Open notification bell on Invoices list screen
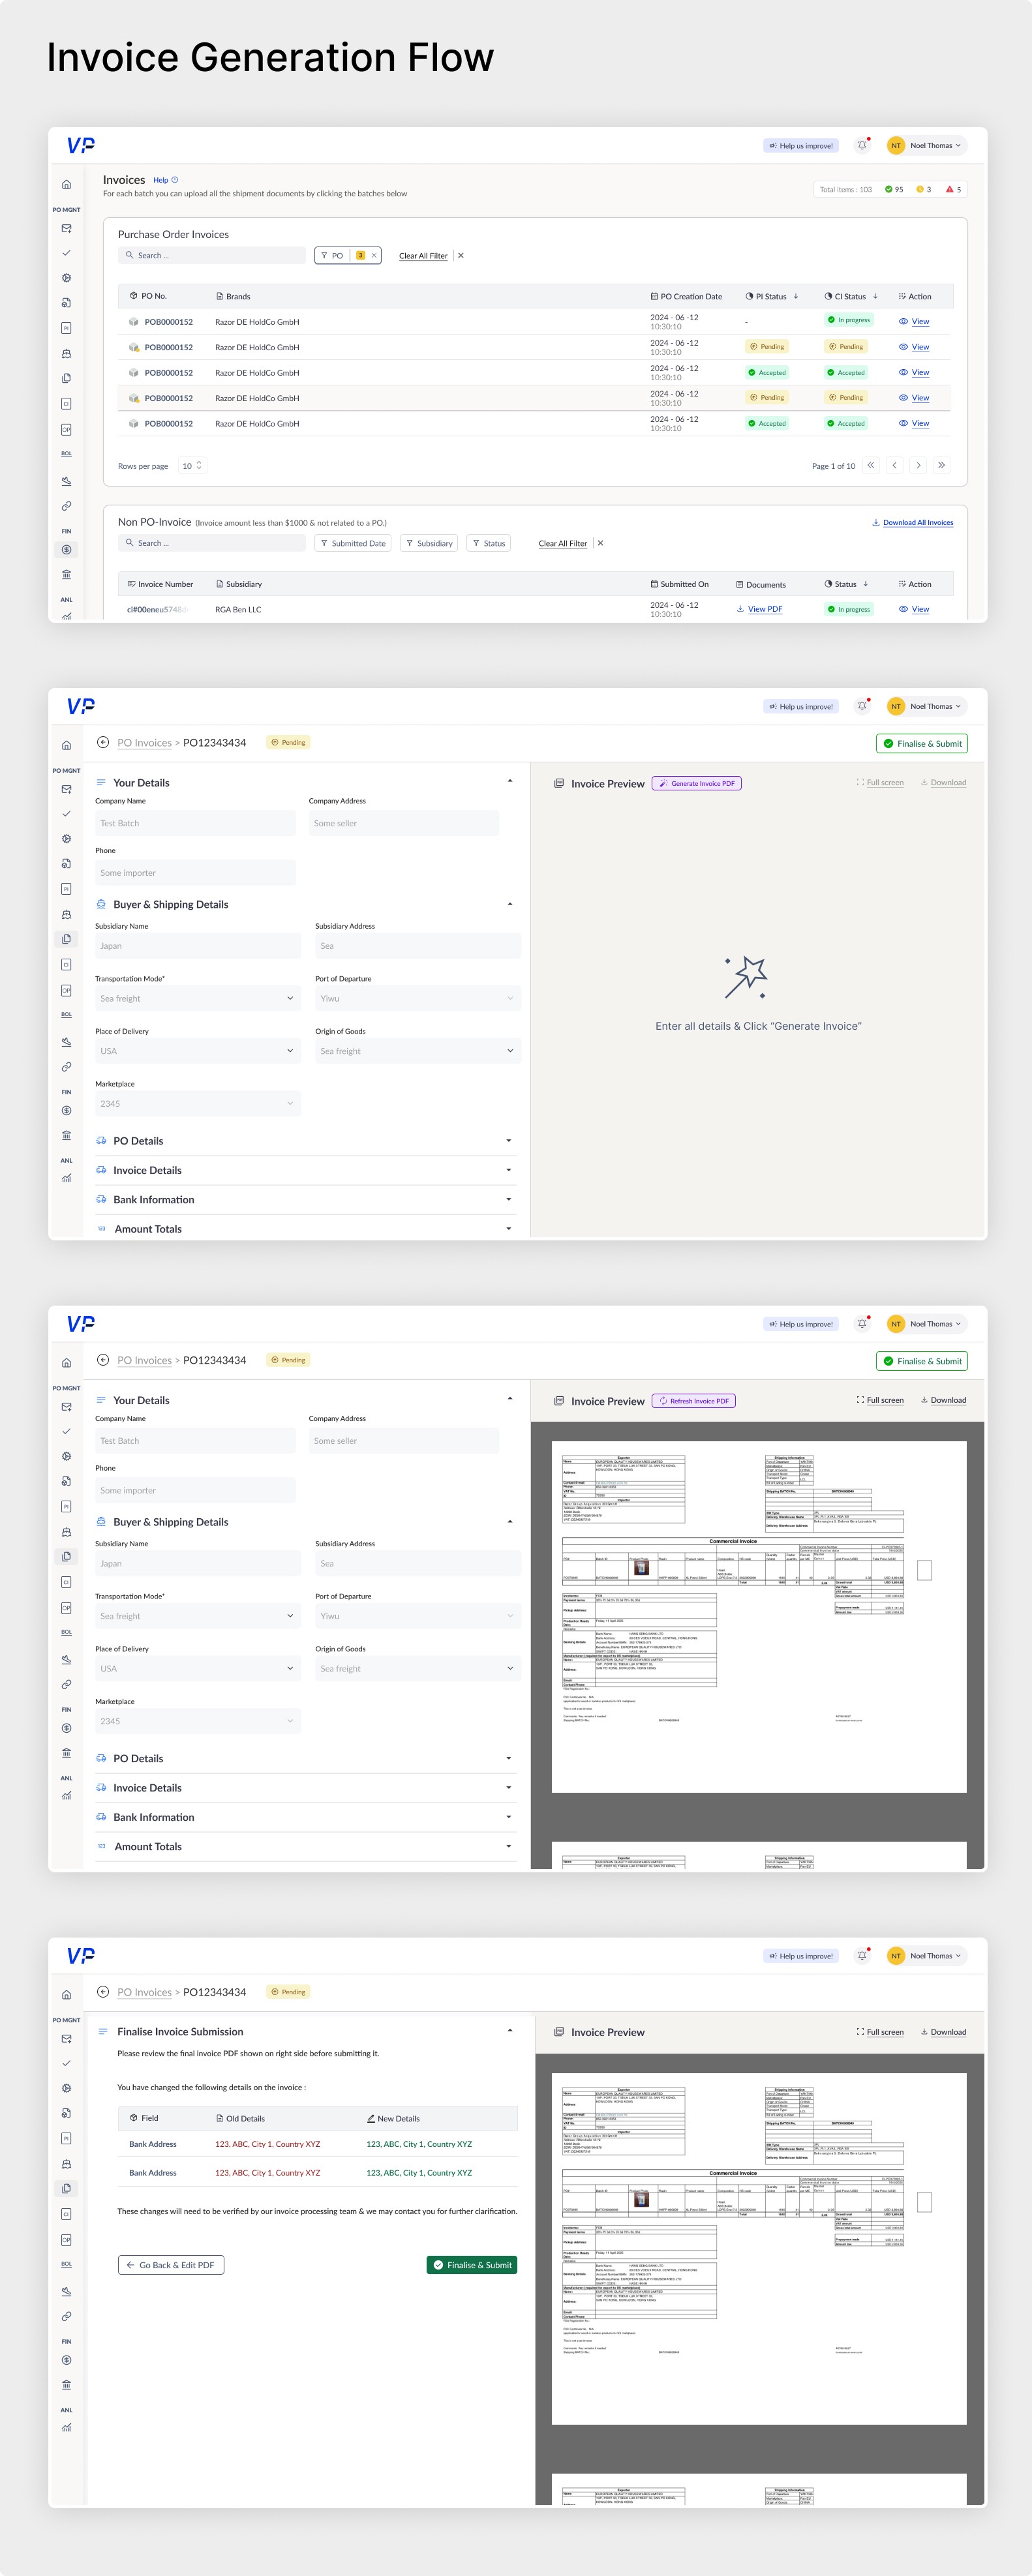Image resolution: width=1032 pixels, height=2576 pixels. (x=862, y=145)
